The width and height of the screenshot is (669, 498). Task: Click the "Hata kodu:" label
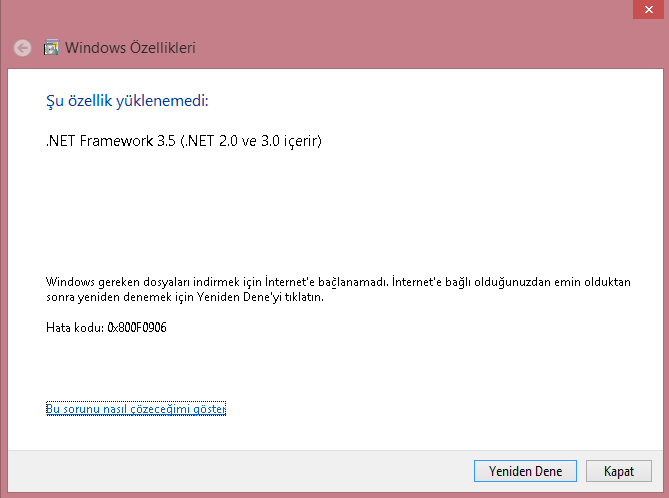coord(75,328)
